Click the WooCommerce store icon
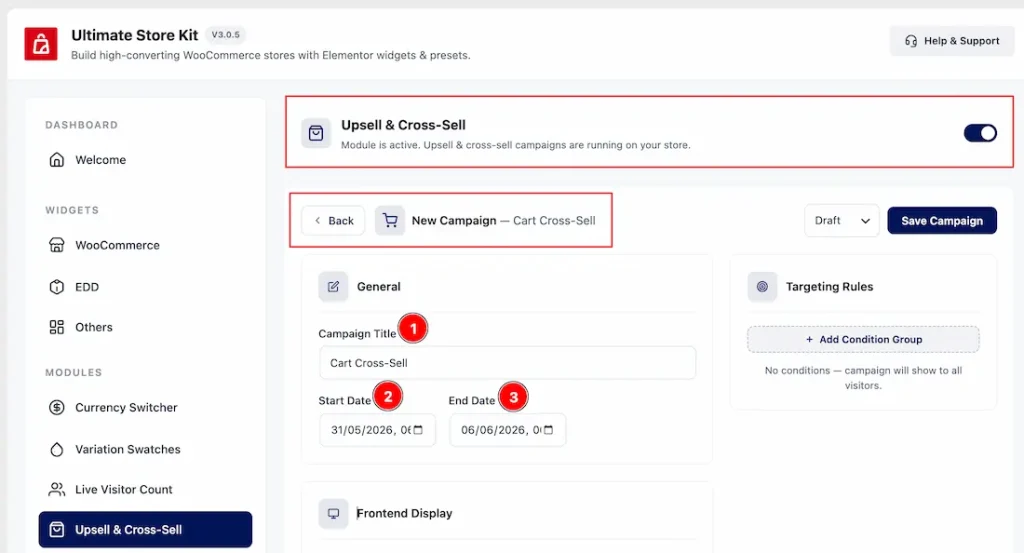 [x=57, y=245]
